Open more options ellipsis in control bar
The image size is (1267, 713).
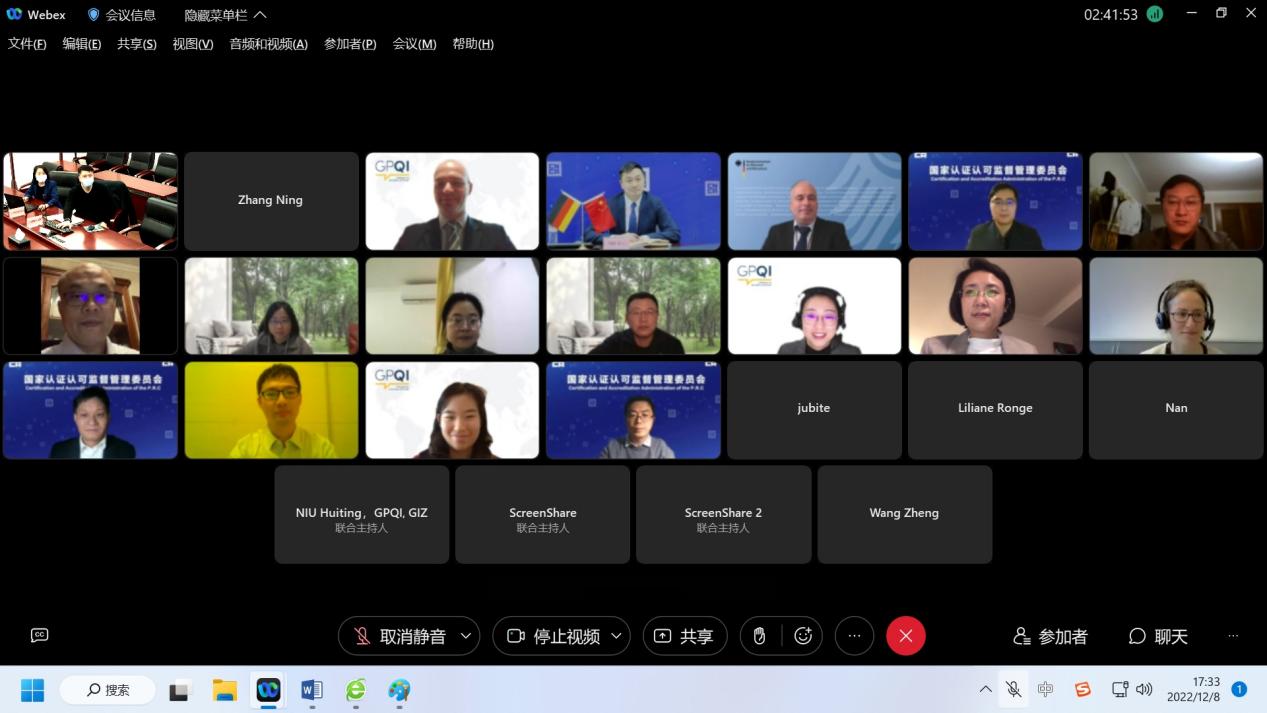click(854, 636)
